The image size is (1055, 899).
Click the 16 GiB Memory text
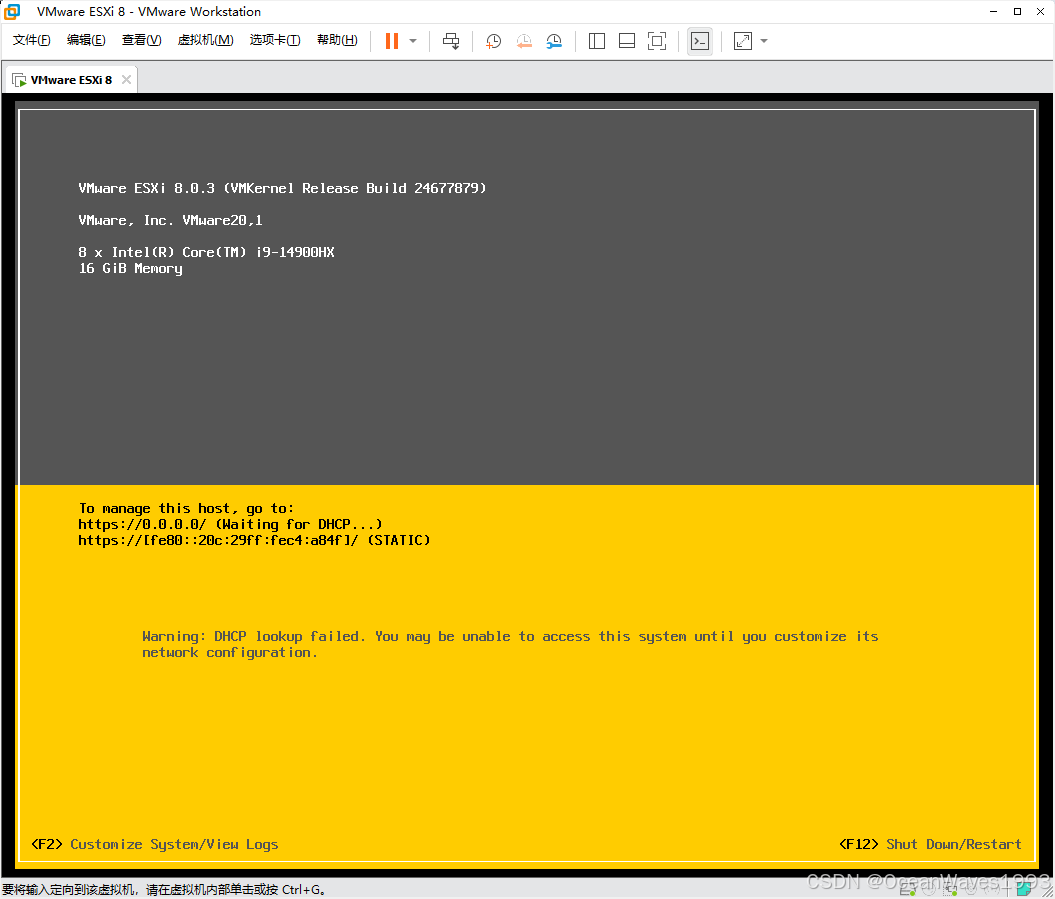click(x=131, y=268)
